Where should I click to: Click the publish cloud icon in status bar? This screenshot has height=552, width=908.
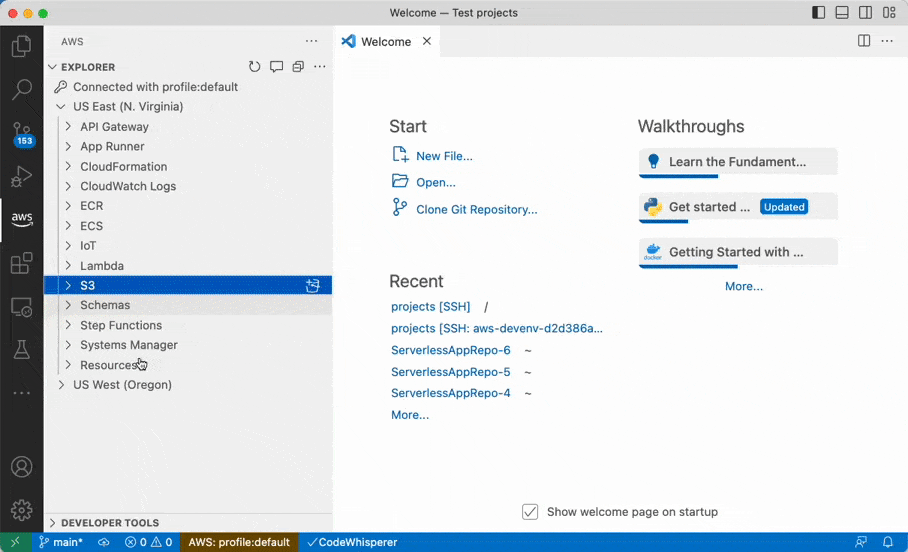pyautogui.click(x=104, y=542)
